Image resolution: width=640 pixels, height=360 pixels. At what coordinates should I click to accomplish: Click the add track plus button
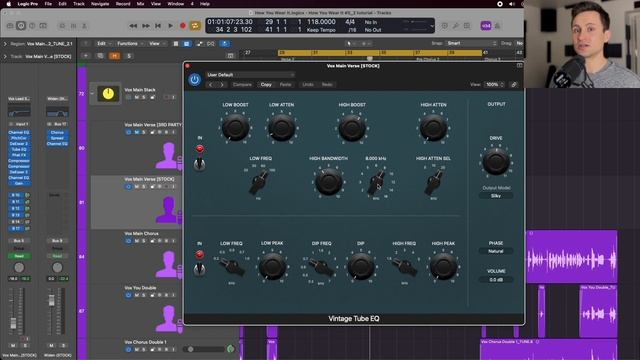coord(86,56)
